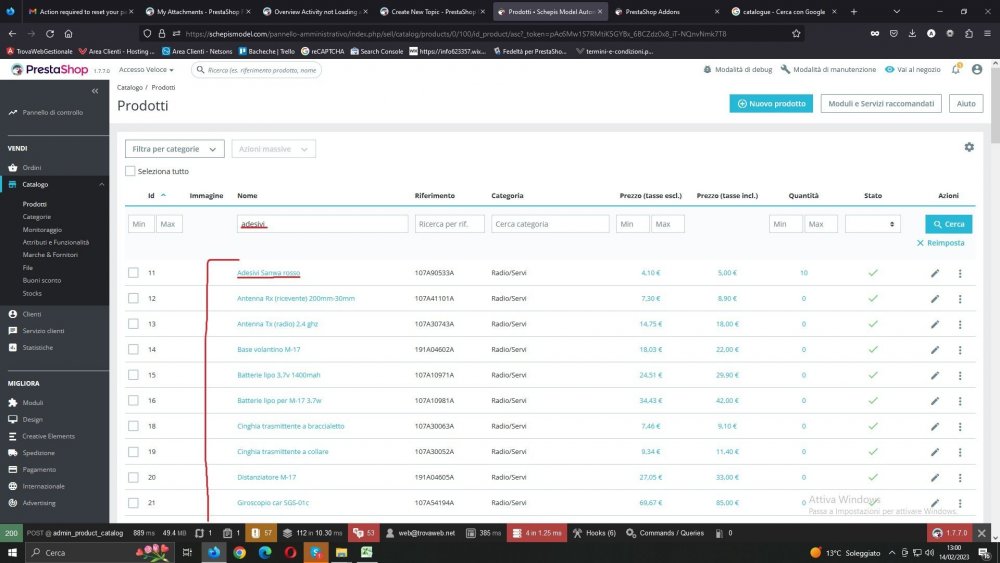
Task: Click pencil edit icon for Base volantino M-17
Action: coord(935,349)
